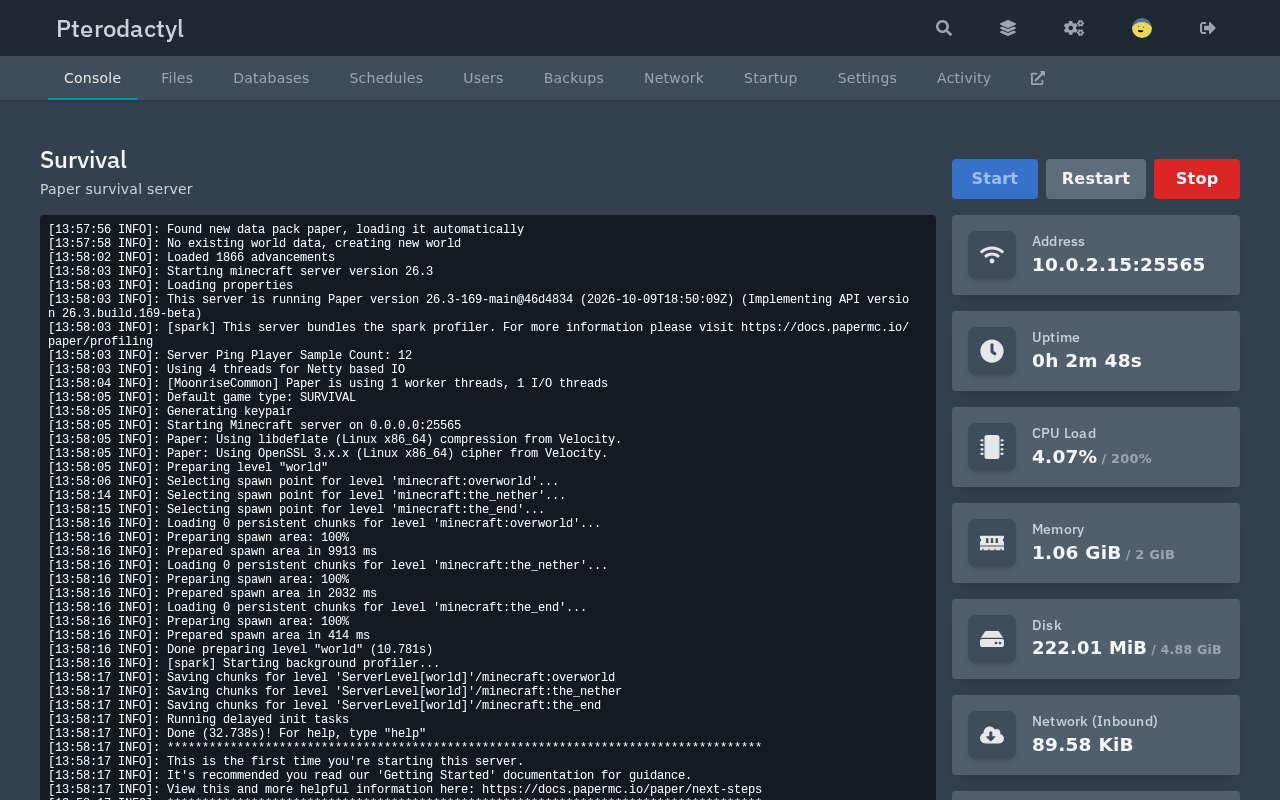Click the memory value 1.06 GiB

(x=1077, y=553)
